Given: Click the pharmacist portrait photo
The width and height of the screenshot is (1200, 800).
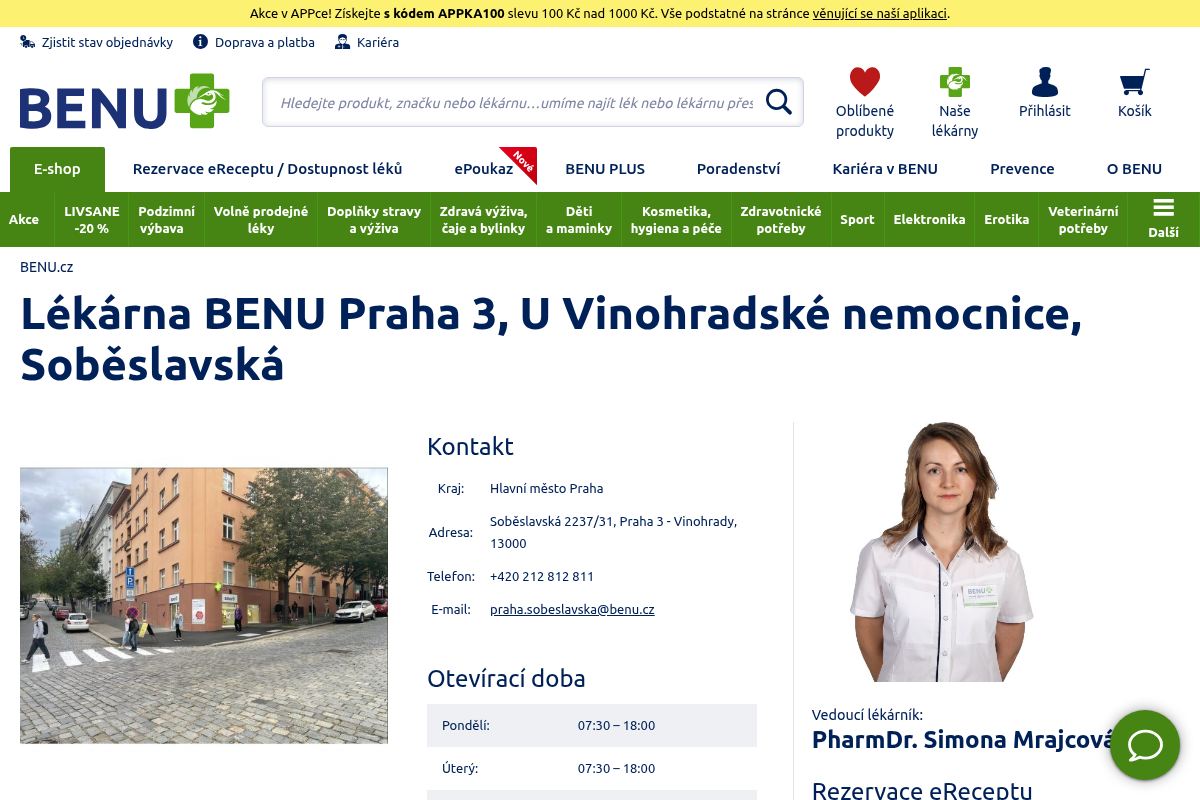Looking at the screenshot, I should (x=942, y=552).
